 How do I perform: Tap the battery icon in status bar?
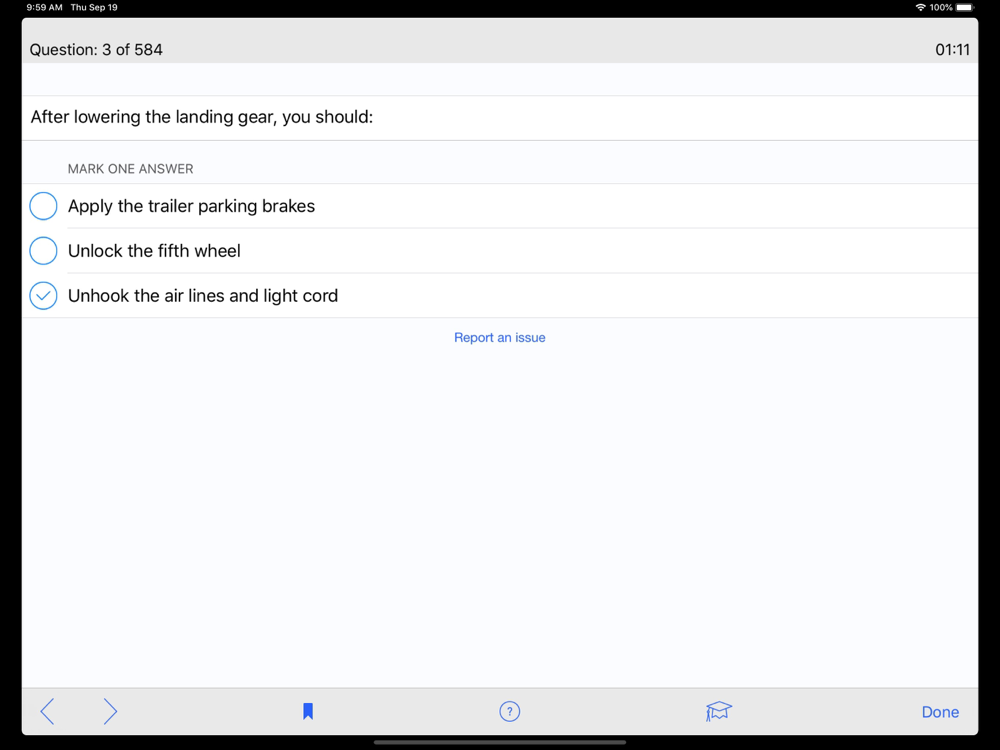(x=966, y=8)
